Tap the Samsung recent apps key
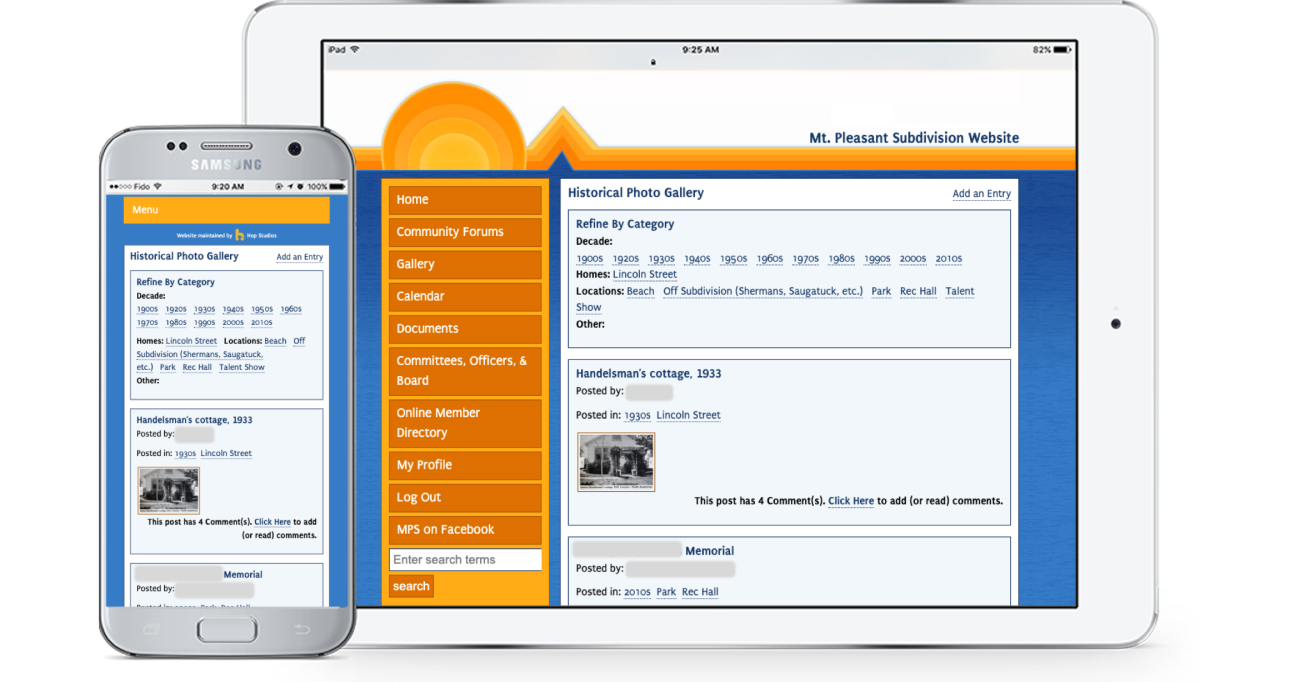This screenshot has width=1300, height=682. coord(152,629)
